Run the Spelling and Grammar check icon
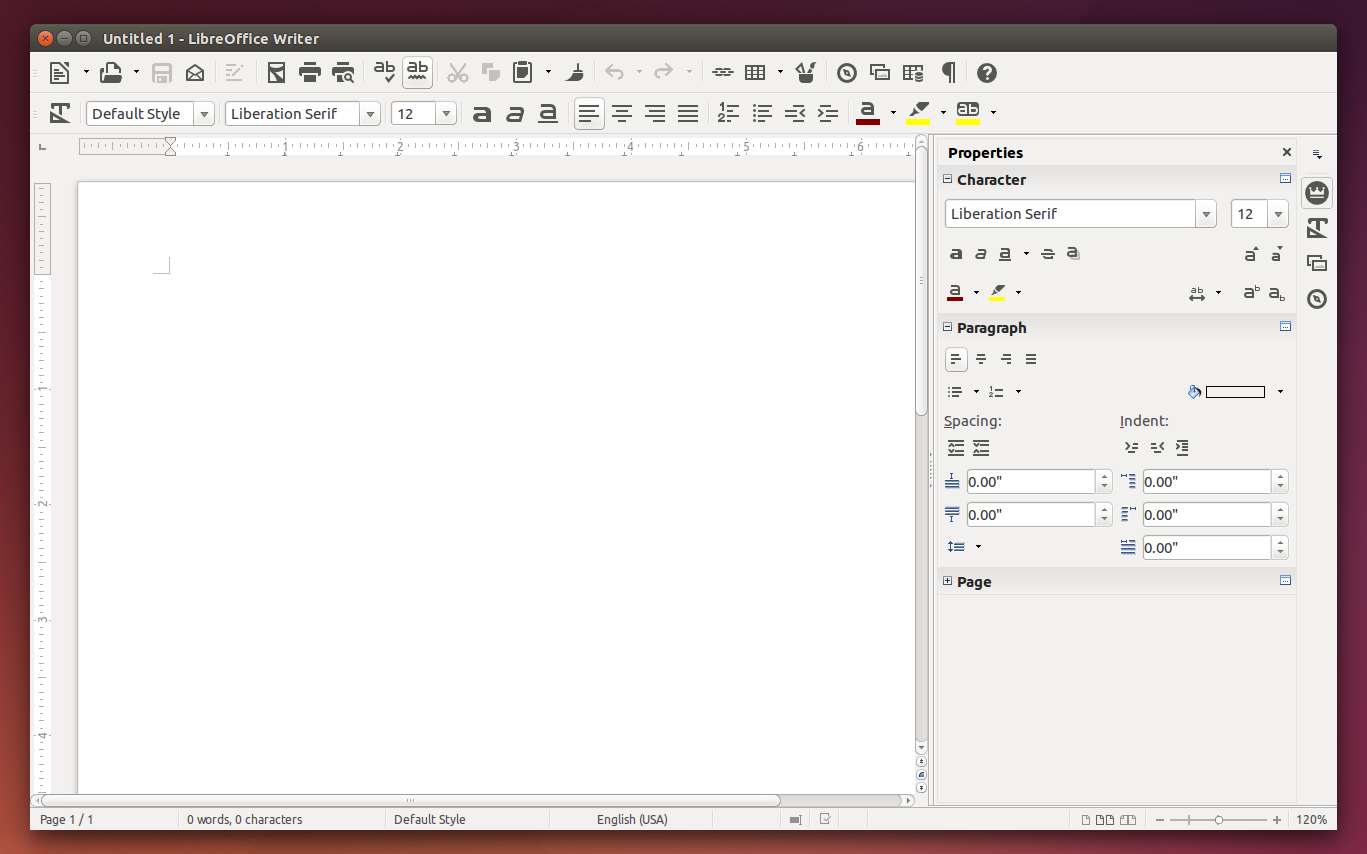1367x854 pixels. point(384,71)
